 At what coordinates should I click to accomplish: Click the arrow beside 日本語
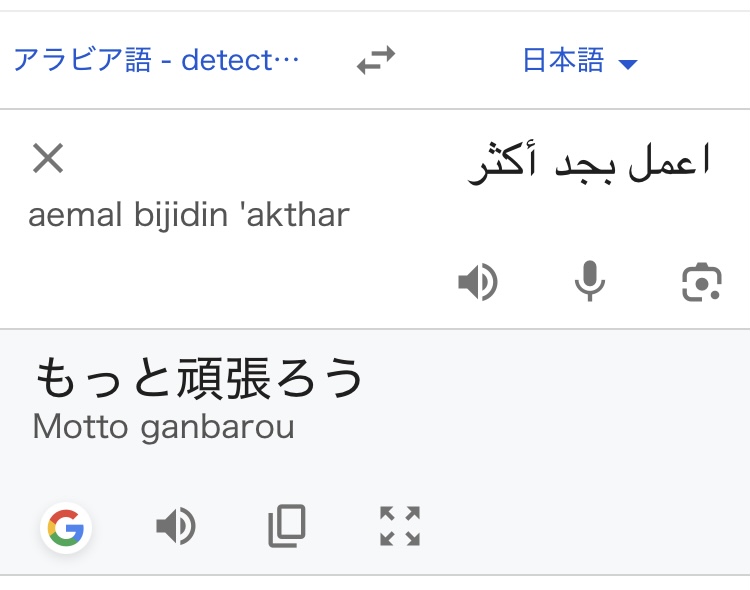(x=628, y=64)
